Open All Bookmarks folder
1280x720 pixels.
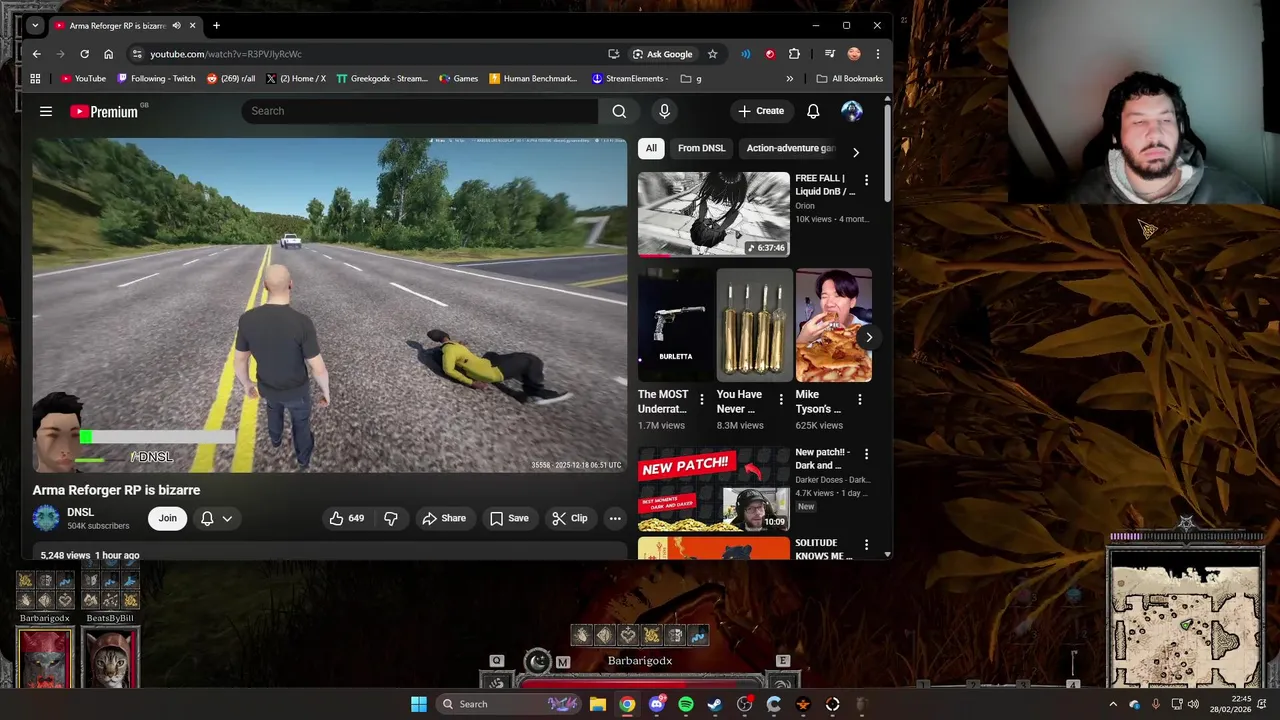click(849, 79)
